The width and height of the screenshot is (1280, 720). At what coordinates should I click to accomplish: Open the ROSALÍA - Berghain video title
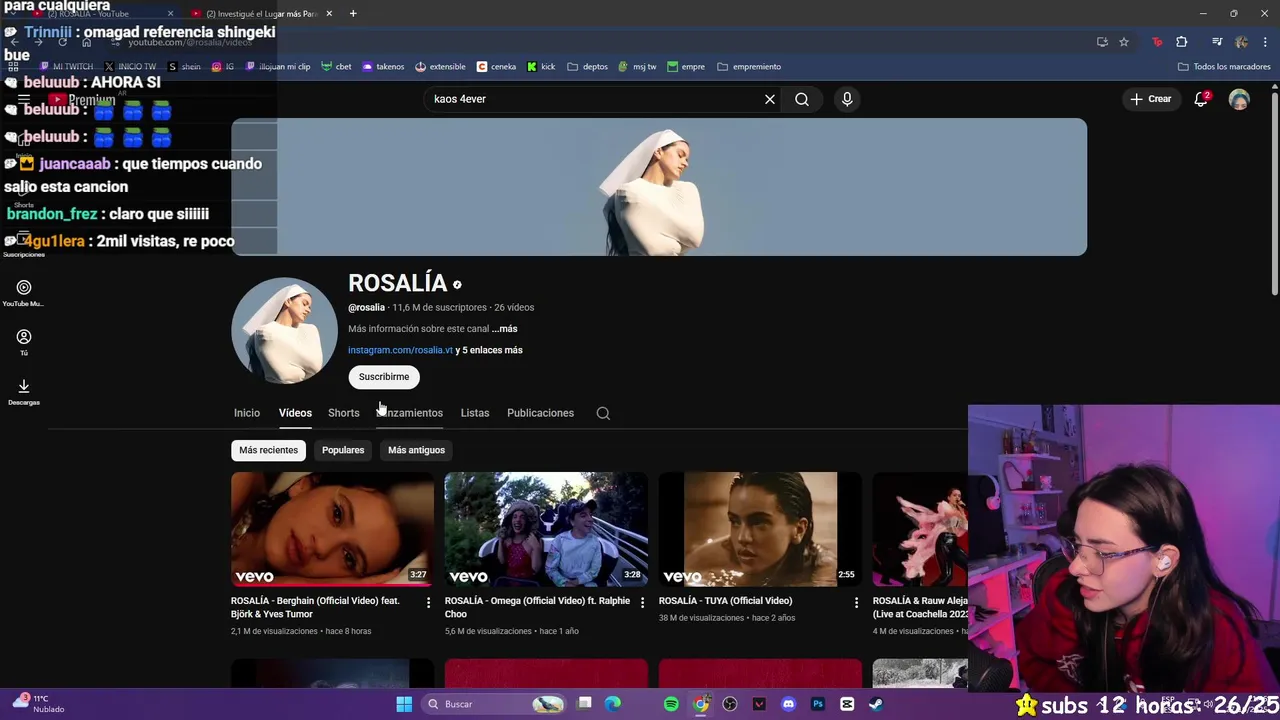click(315, 607)
